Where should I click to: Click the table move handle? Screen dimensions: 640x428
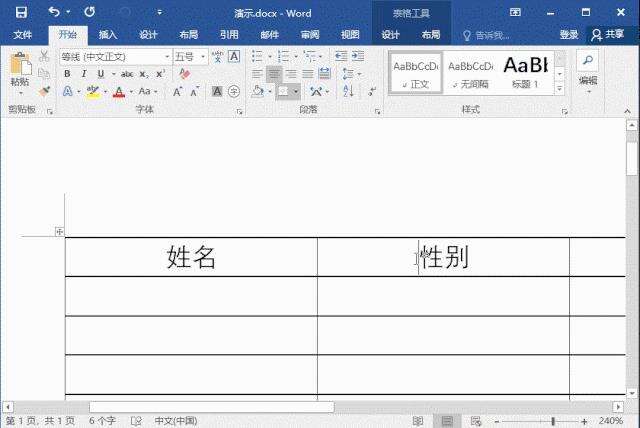click(59, 232)
